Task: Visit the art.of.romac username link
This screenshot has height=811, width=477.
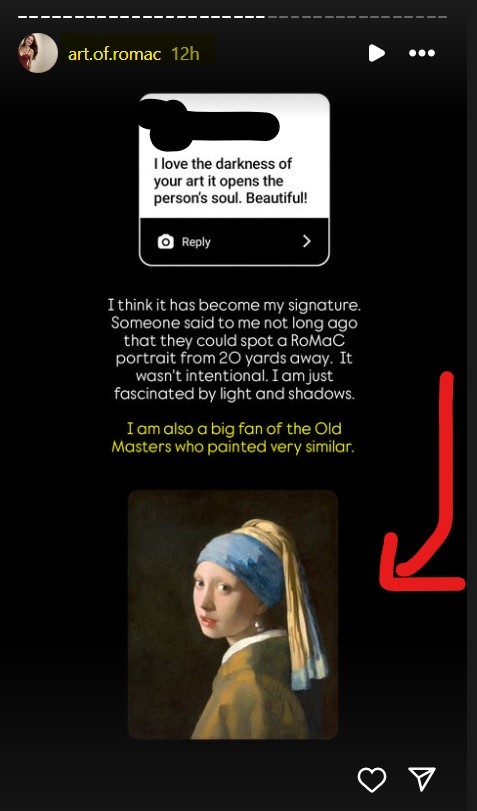Action: pos(114,54)
